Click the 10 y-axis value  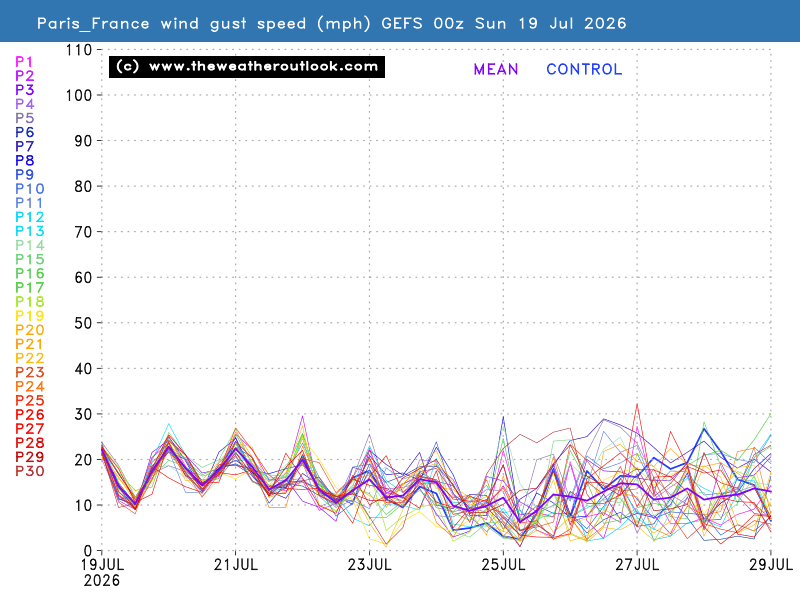[x=83, y=505]
